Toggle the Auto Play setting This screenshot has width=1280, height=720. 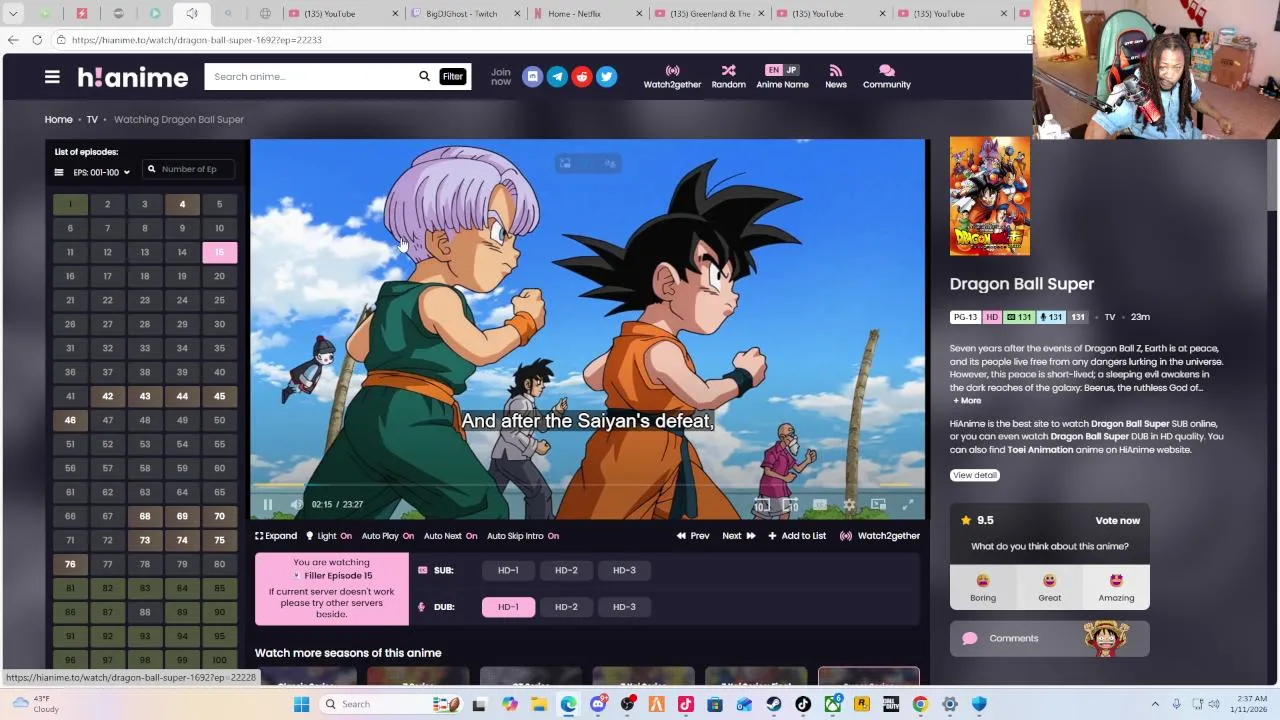[x=388, y=536]
